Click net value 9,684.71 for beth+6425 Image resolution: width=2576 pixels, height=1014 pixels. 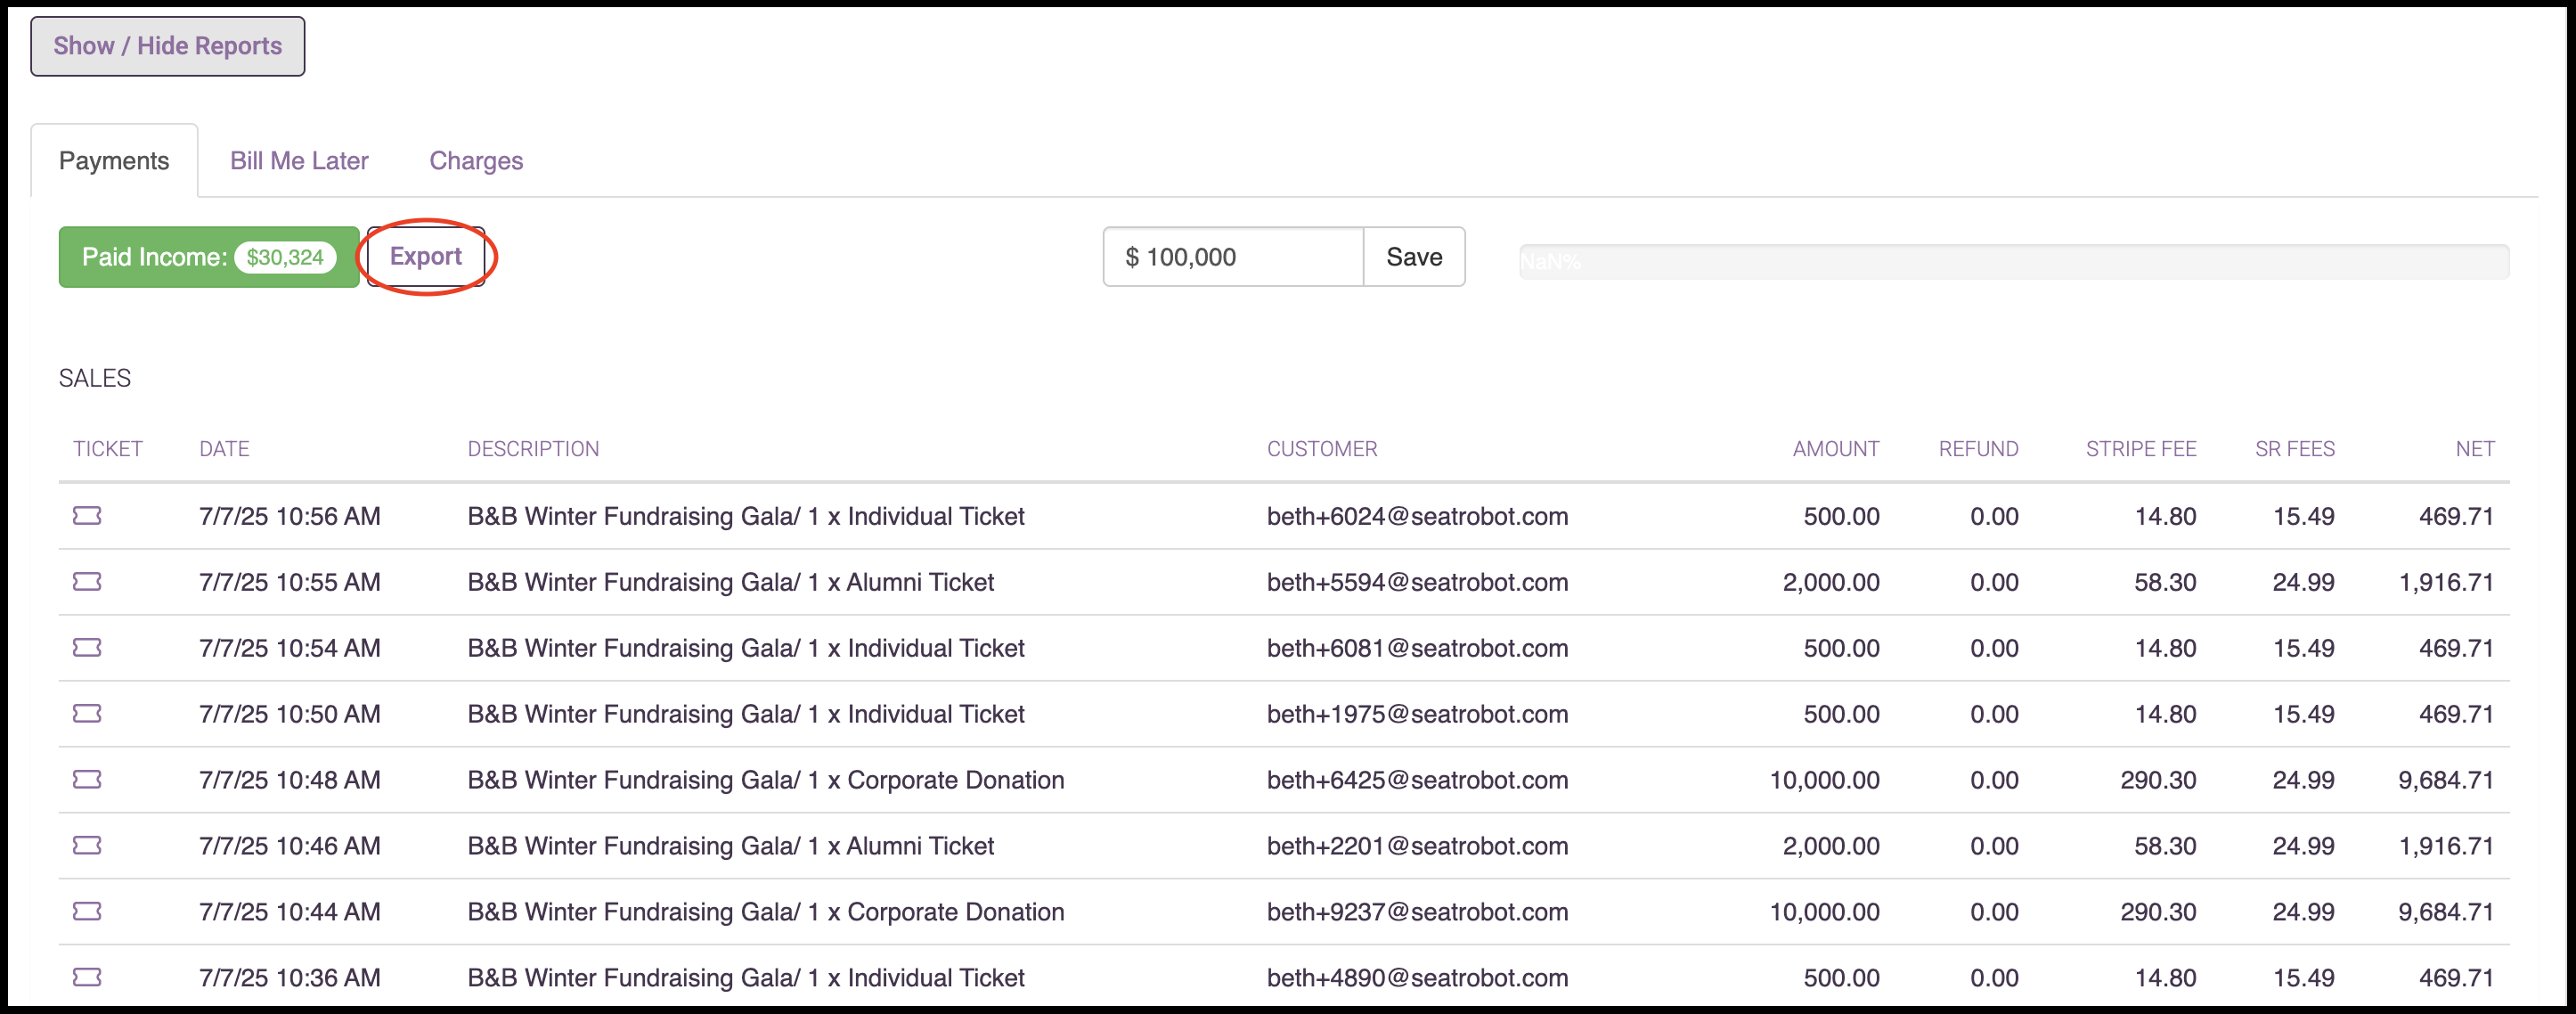pyautogui.click(x=2446, y=780)
